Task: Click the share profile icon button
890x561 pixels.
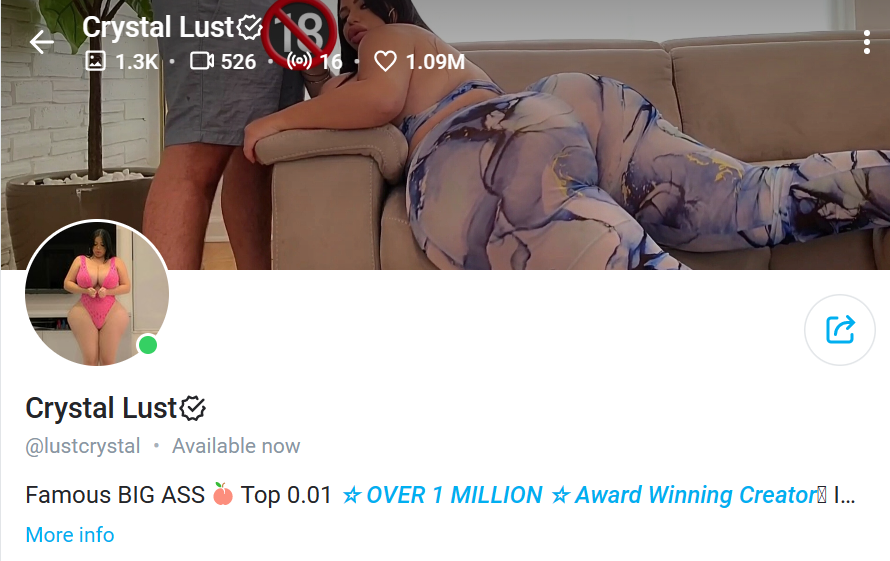Action: coord(839,330)
